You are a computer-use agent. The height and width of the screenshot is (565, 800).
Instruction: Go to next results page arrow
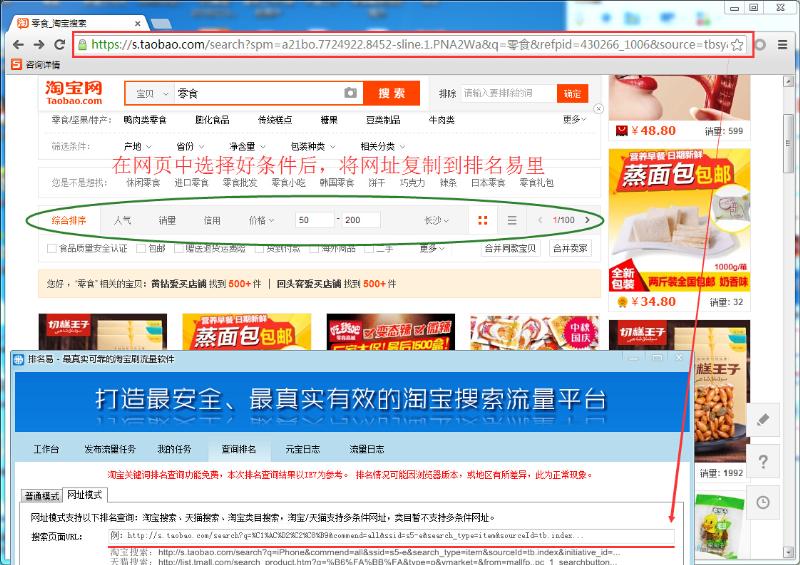point(587,220)
